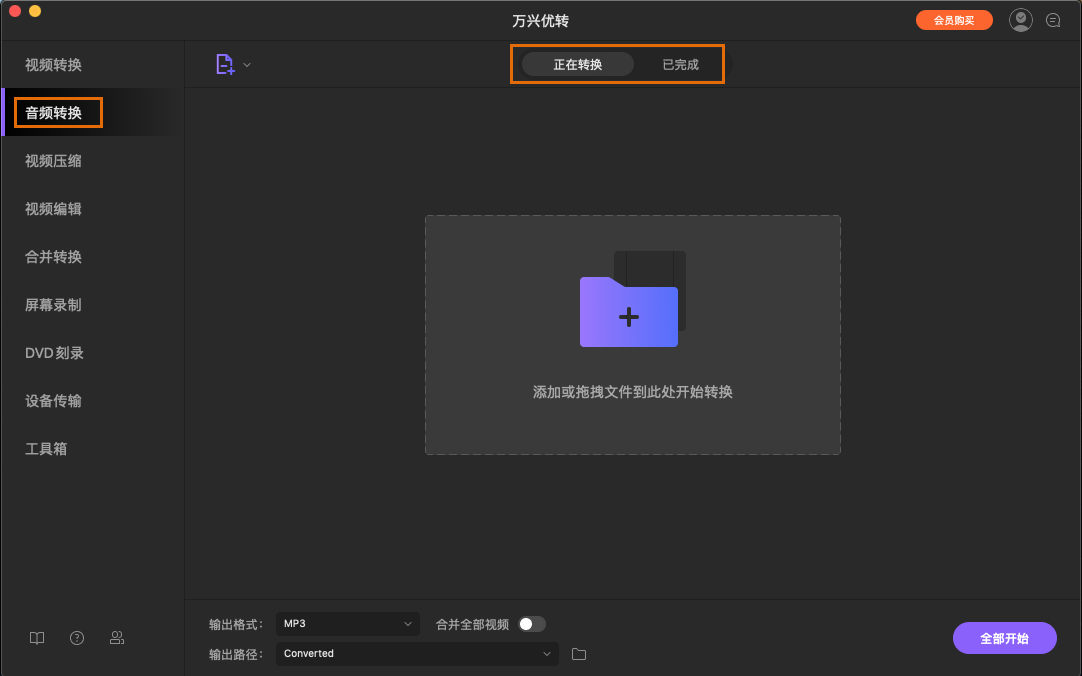1082x676 pixels.
Task: Open 会员购买 purchase page
Action: (x=954, y=19)
